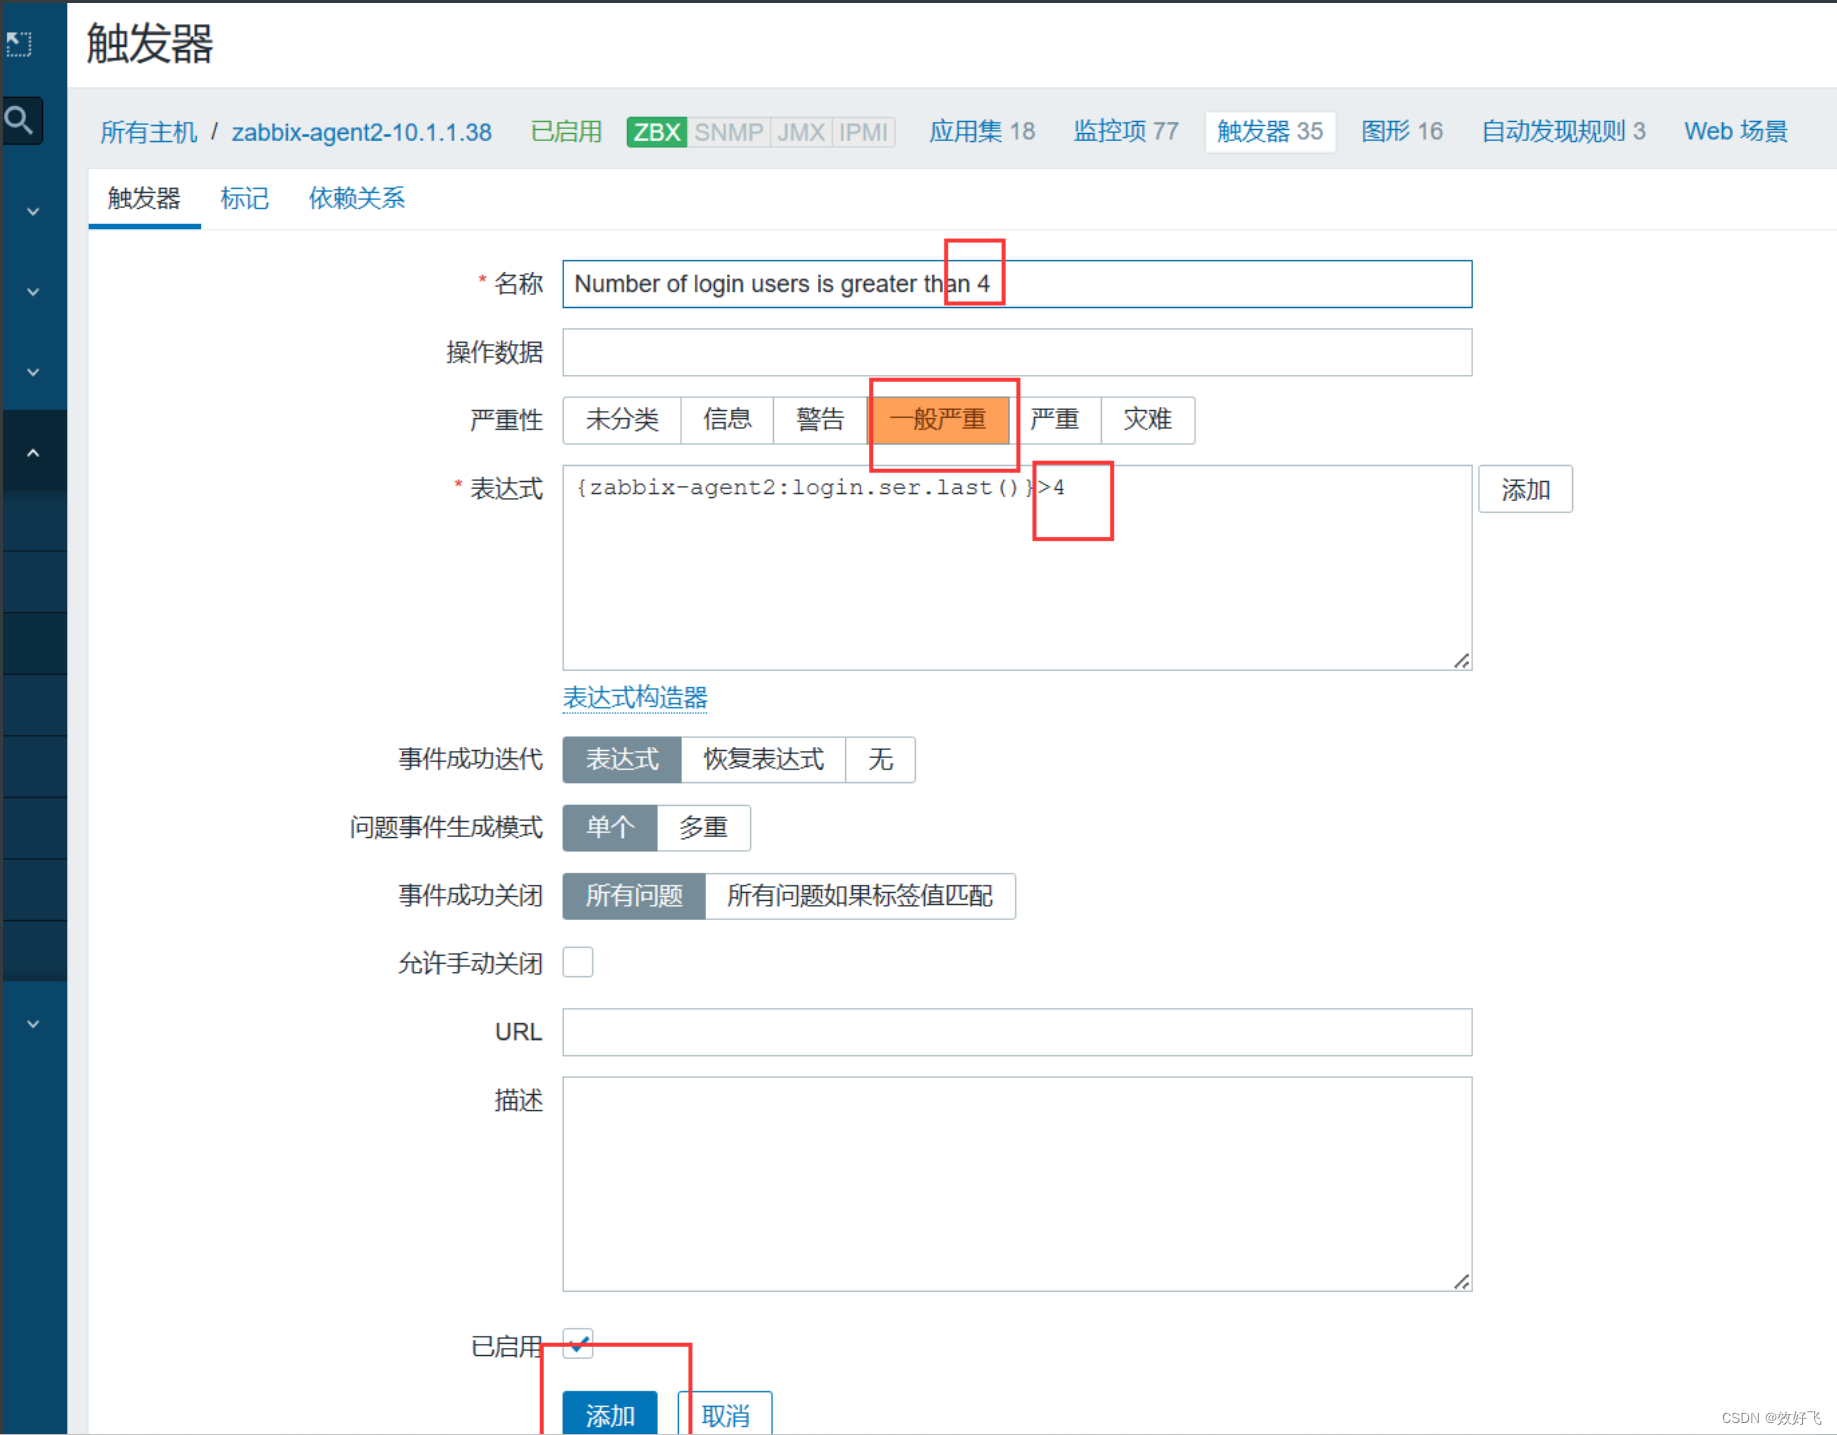
Task: Go to 自动发现规则 3
Action: (x=1563, y=132)
